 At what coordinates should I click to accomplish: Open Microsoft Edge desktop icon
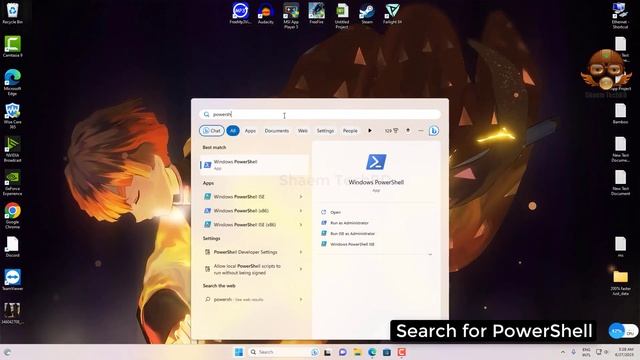click(12, 82)
